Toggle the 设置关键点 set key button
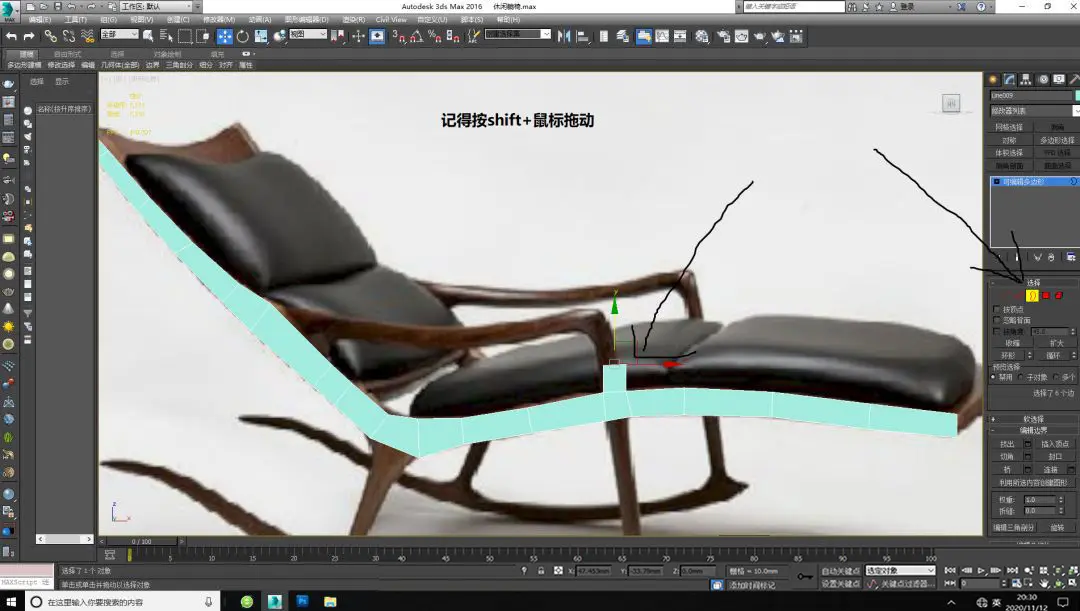Screen dimensions: 1080x611 (840, 583)
